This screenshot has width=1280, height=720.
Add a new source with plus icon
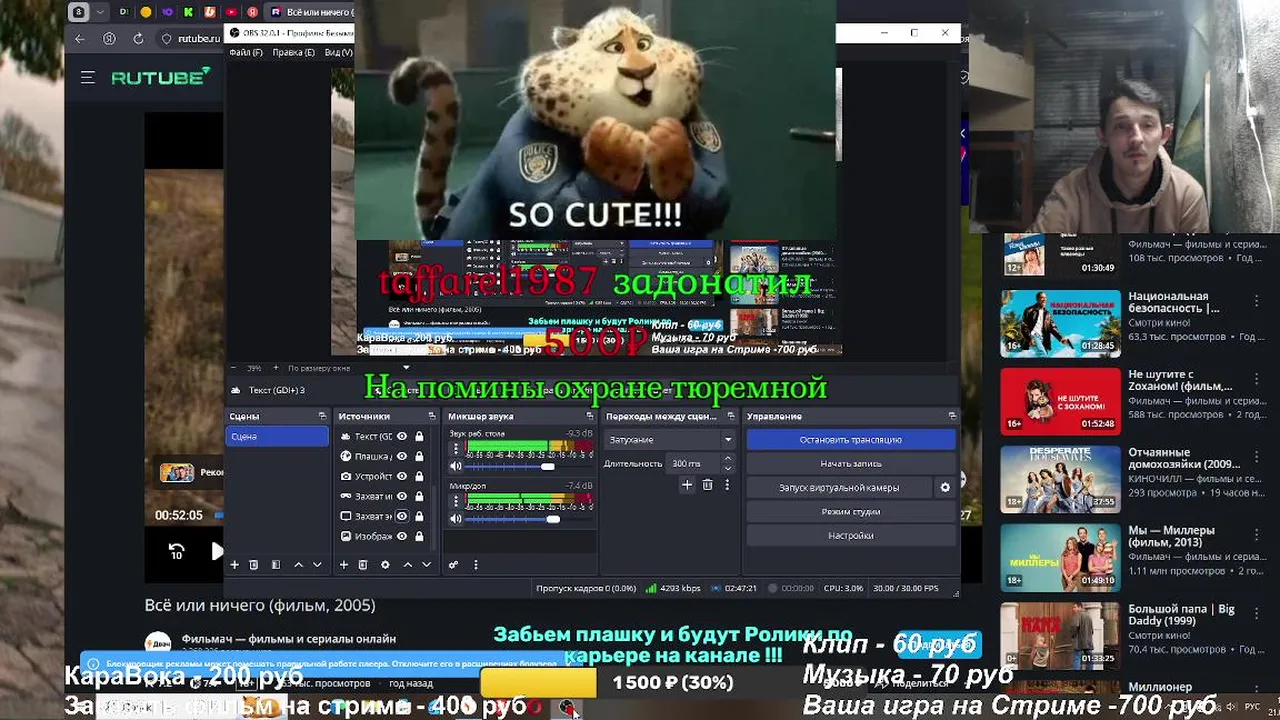[344, 565]
